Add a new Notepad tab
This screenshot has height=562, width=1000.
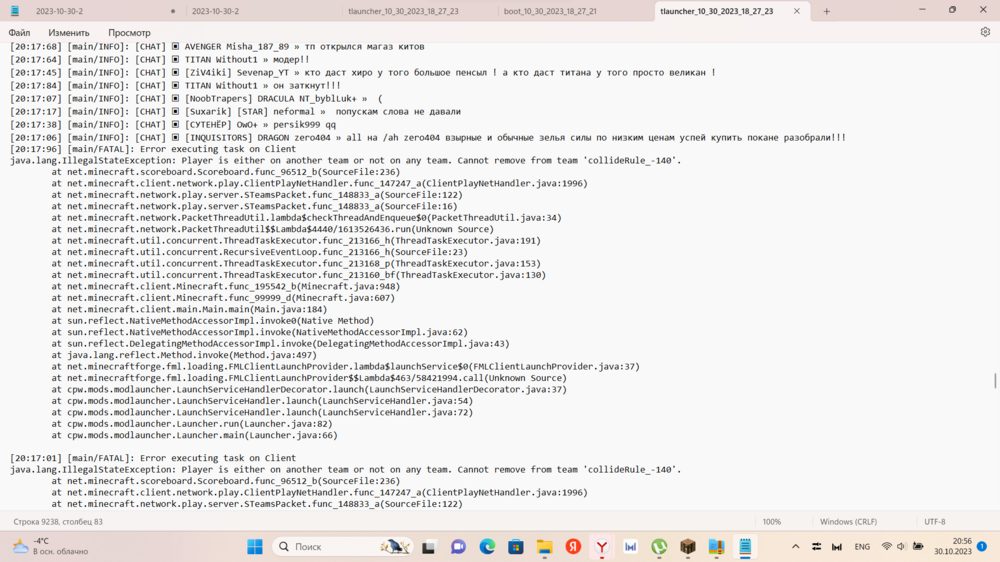[x=827, y=11]
